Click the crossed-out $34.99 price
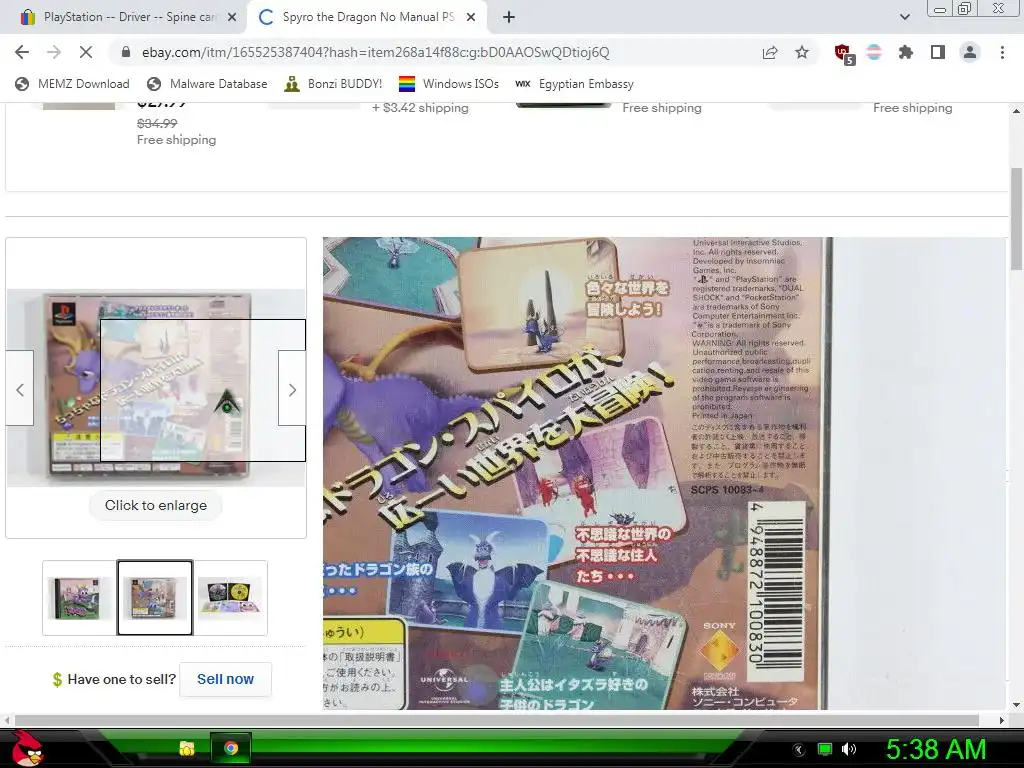The height and width of the screenshot is (768, 1024). (x=157, y=123)
